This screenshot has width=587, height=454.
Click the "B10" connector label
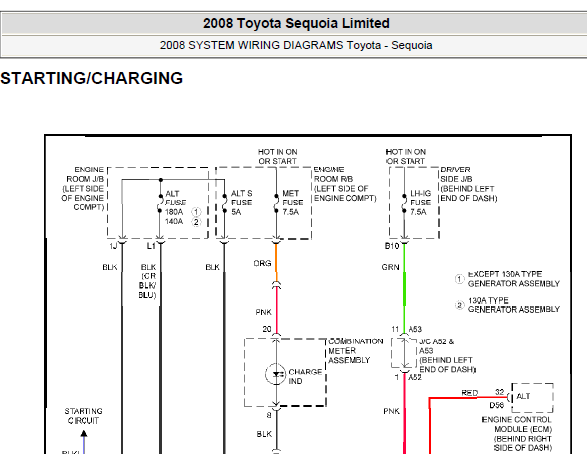(392, 246)
